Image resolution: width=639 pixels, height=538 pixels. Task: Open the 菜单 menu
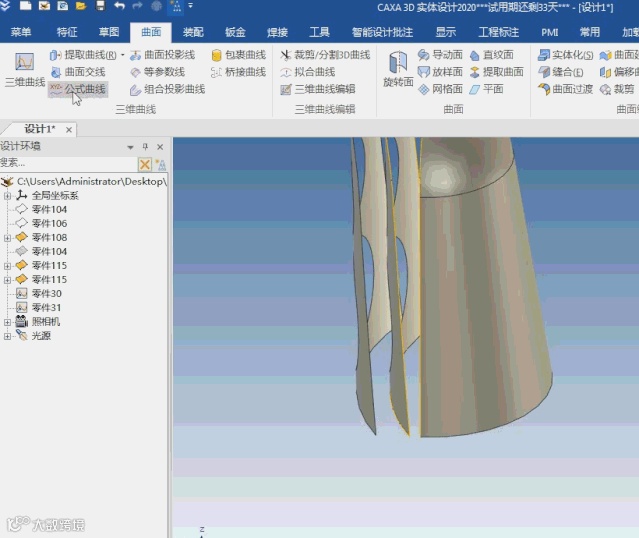tap(21, 32)
